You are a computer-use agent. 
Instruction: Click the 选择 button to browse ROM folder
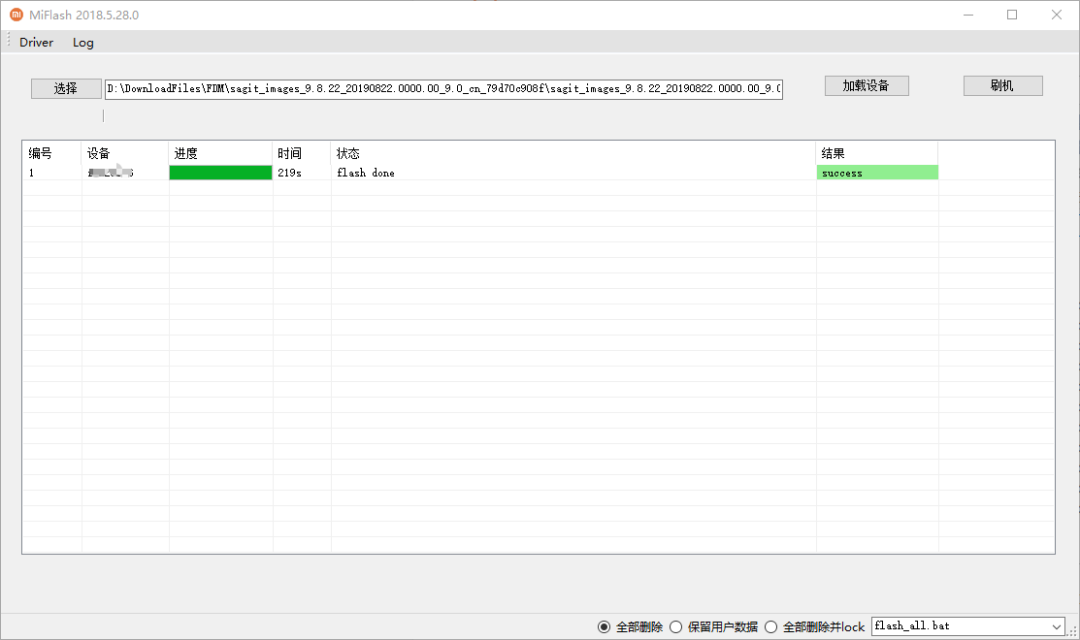65,88
